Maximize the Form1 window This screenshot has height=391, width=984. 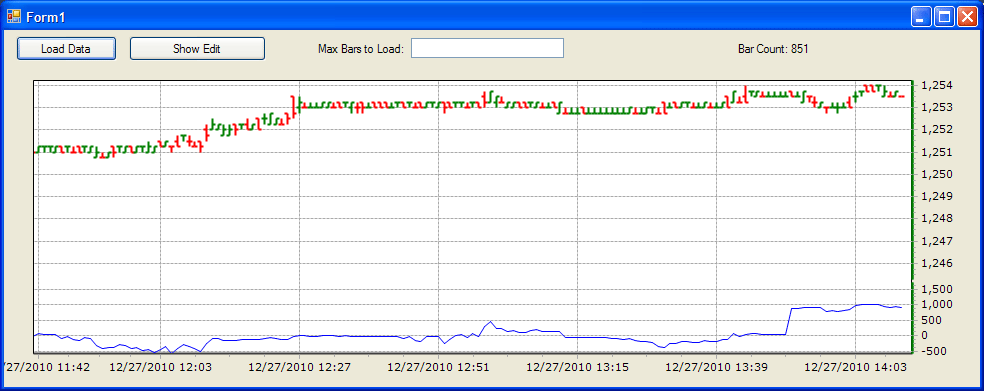pos(943,17)
